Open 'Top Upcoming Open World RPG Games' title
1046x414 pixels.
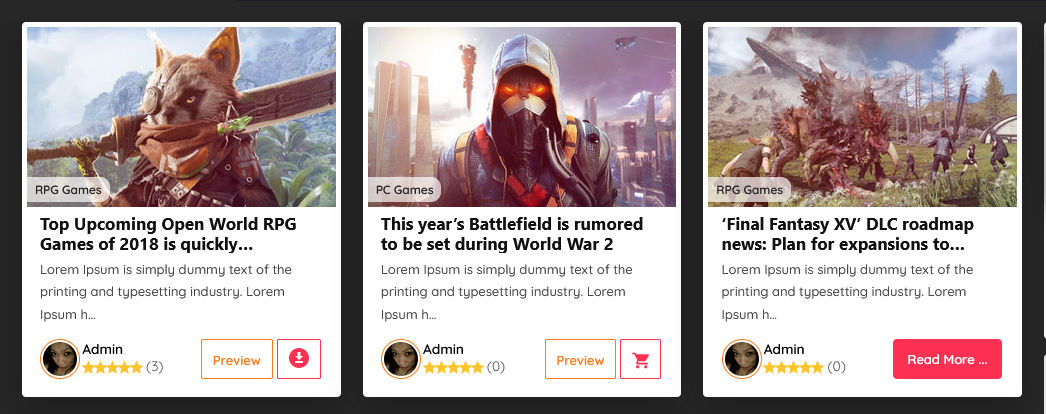coord(168,234)
